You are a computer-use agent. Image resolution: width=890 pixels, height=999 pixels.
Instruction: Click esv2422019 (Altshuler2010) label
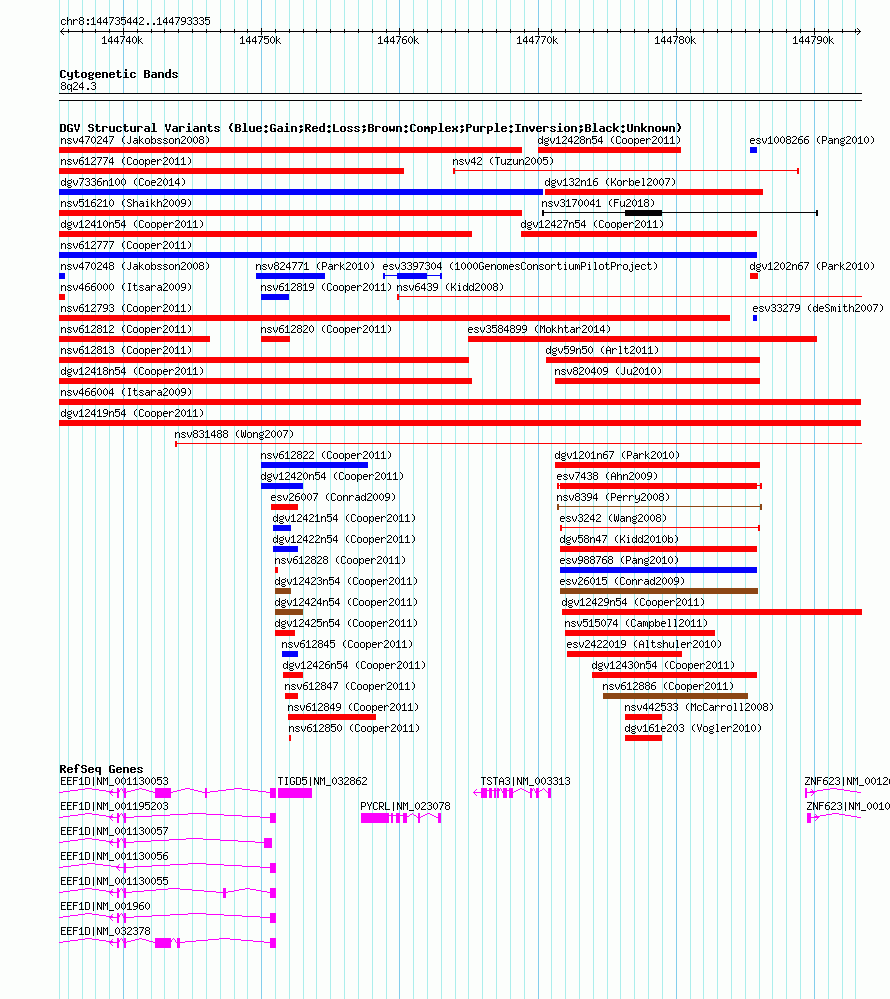(644, 645)
